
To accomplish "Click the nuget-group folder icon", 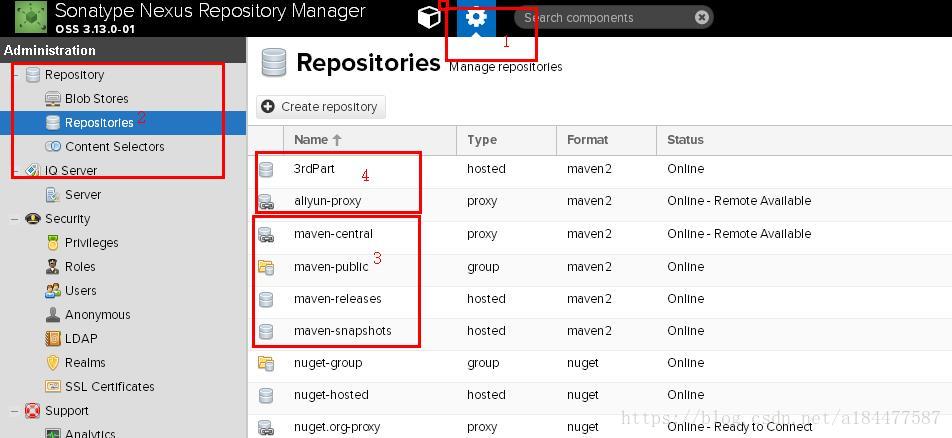I will pyautogui.click(x=265, y=363).
